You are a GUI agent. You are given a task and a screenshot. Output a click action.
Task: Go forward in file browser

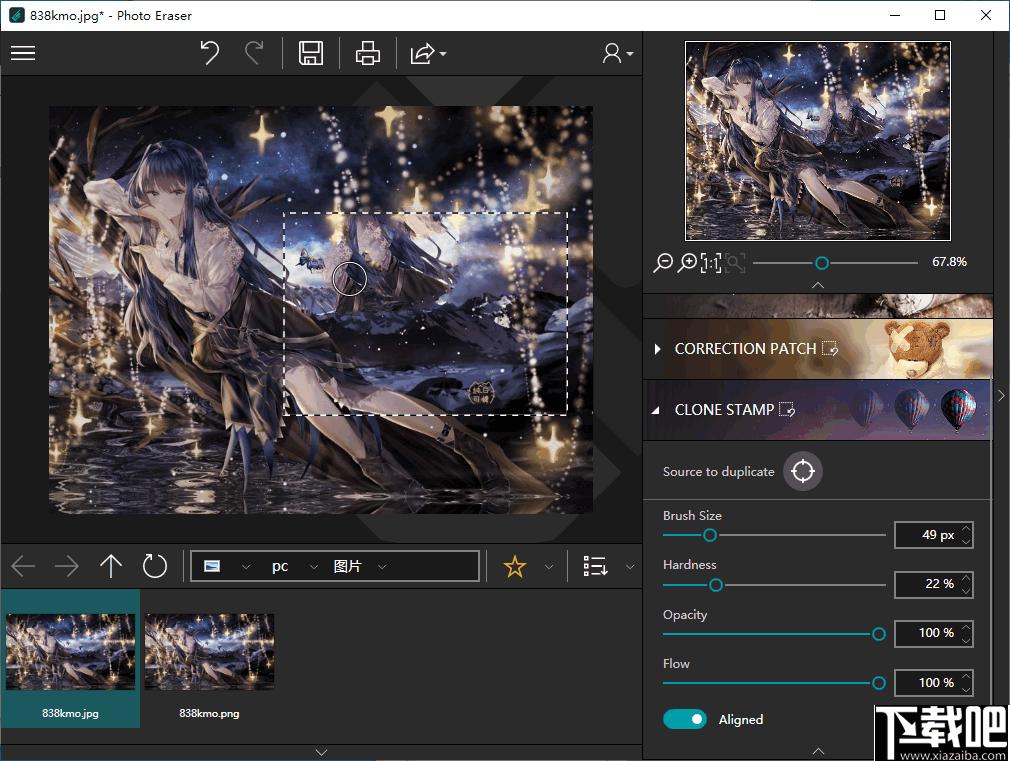click(66, 566)
